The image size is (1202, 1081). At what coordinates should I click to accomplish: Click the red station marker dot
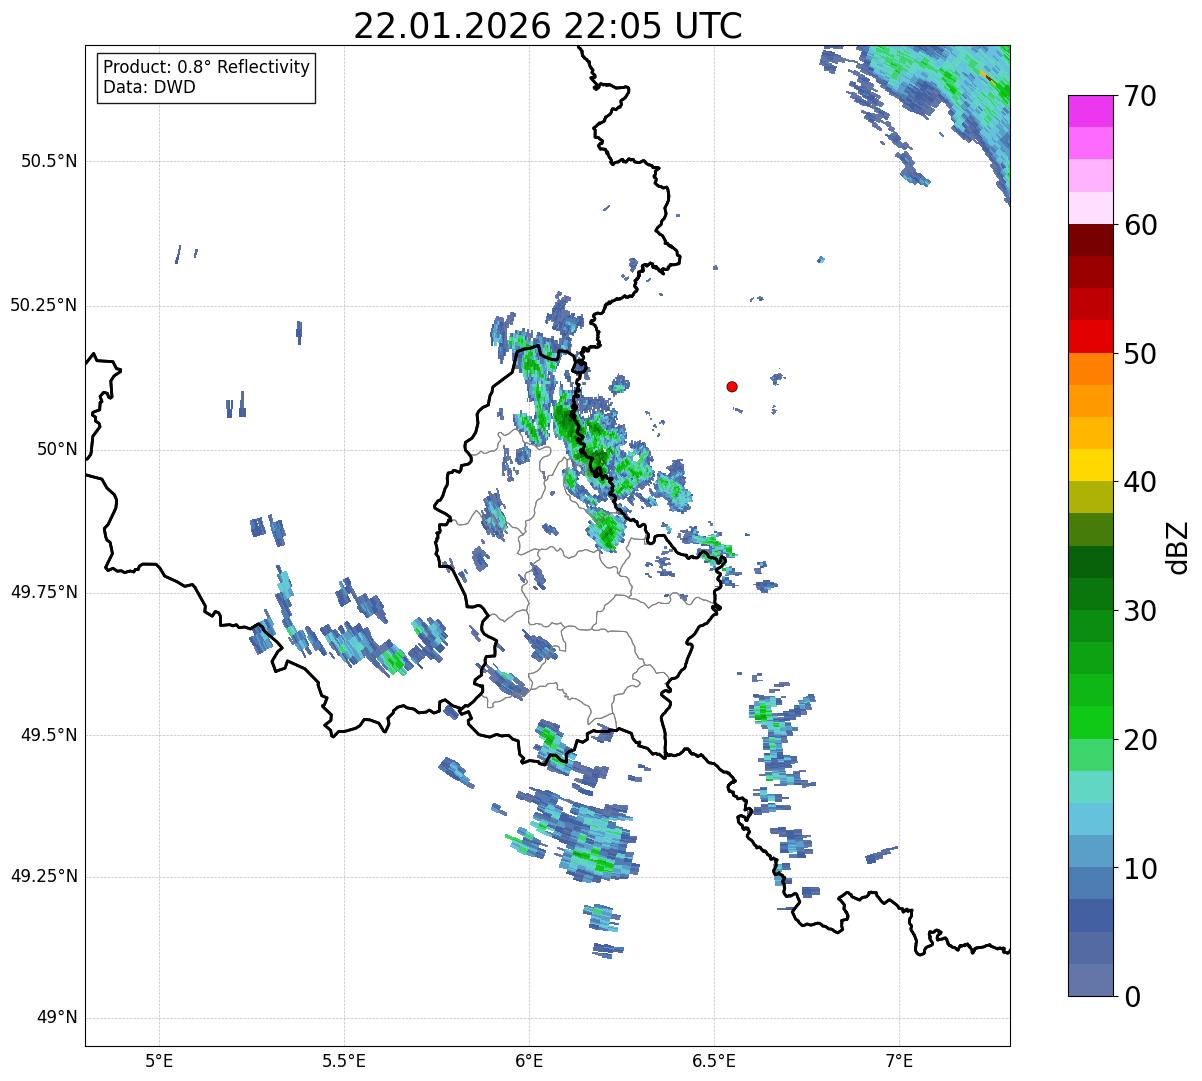[732, 386]
